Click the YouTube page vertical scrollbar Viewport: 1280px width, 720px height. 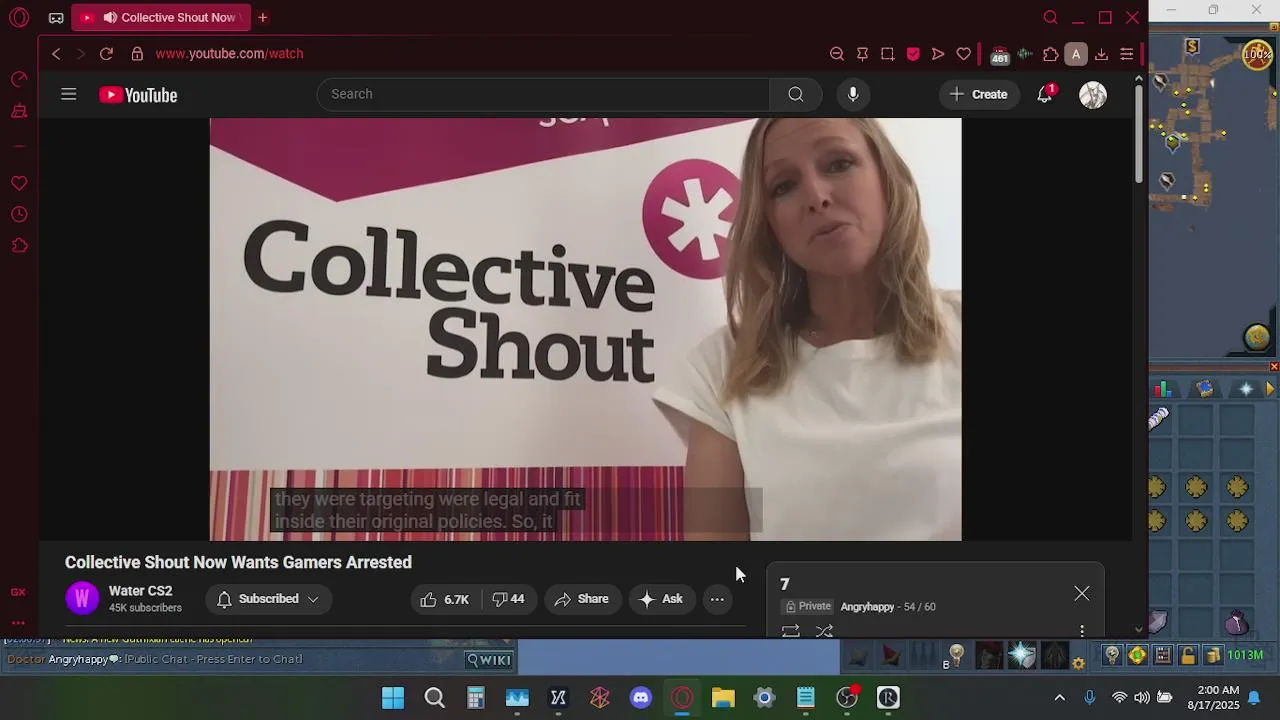[x=1138, y=135]
